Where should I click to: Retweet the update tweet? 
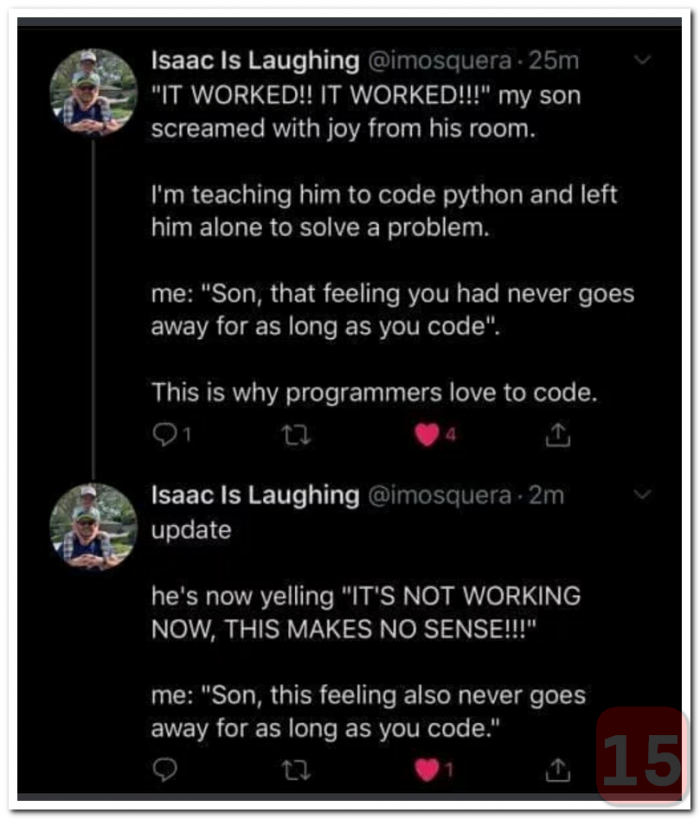click(x=295, y=769)
